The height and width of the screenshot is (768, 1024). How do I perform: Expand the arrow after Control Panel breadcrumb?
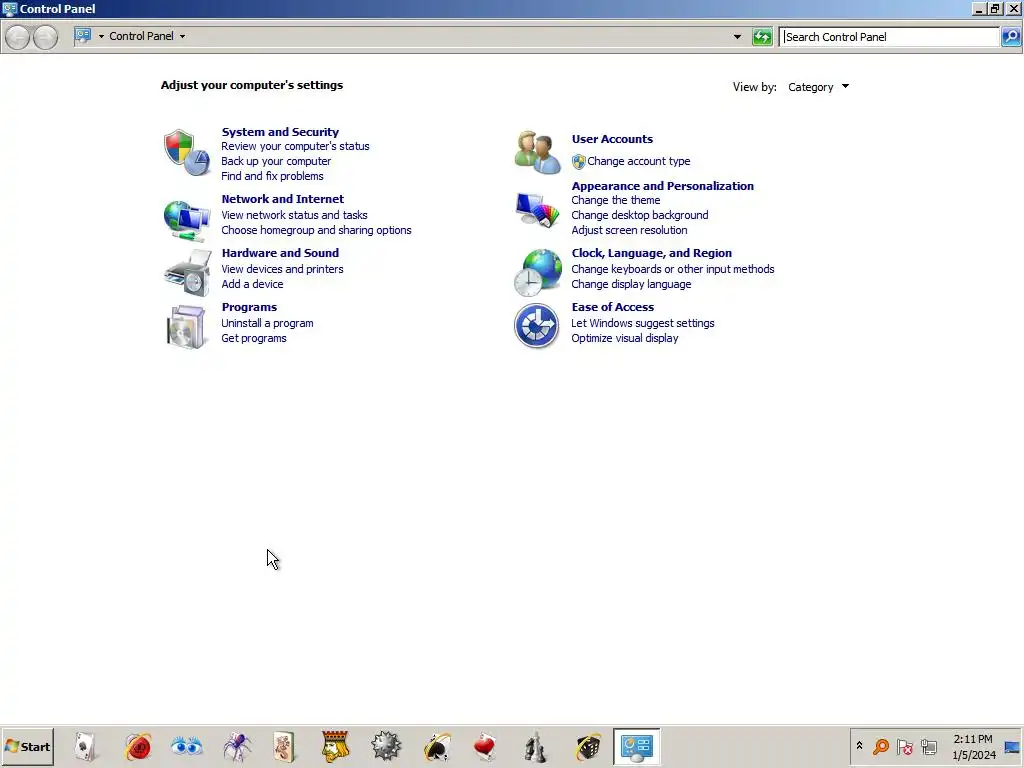[x=182, y=37]
